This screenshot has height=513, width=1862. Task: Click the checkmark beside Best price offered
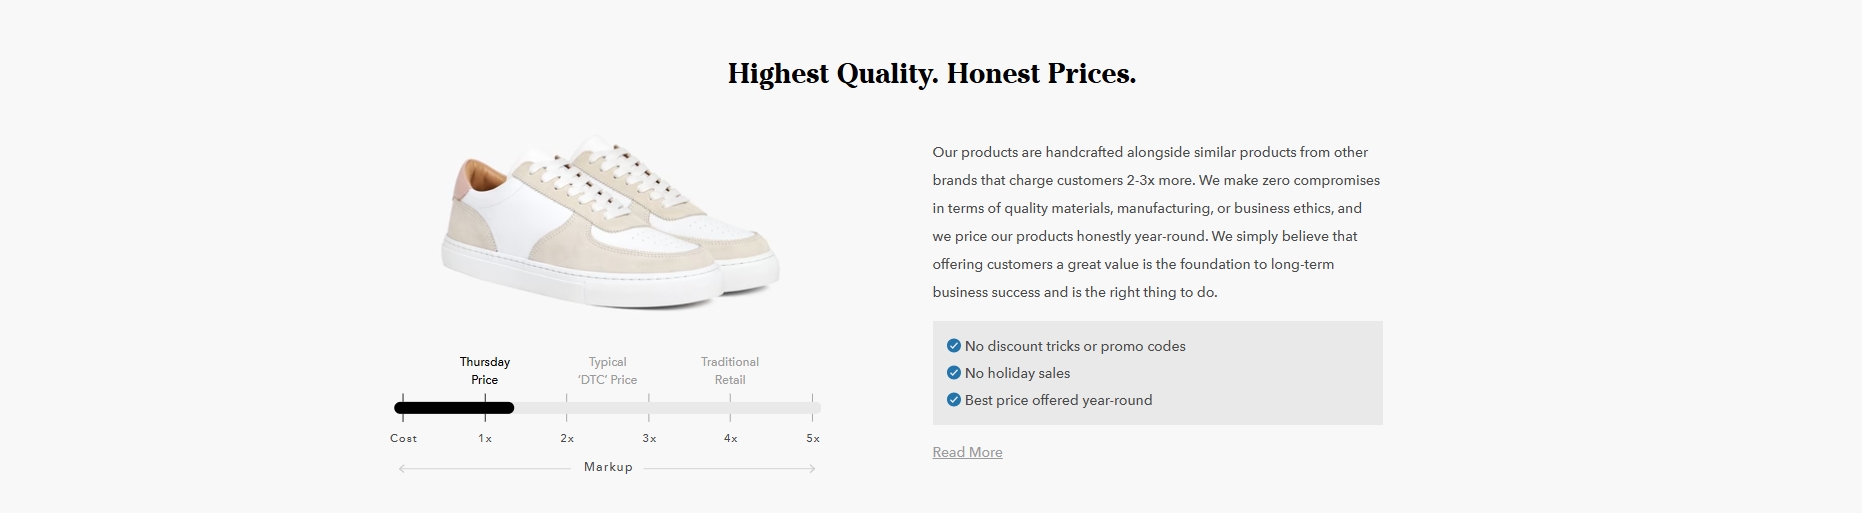953,400
